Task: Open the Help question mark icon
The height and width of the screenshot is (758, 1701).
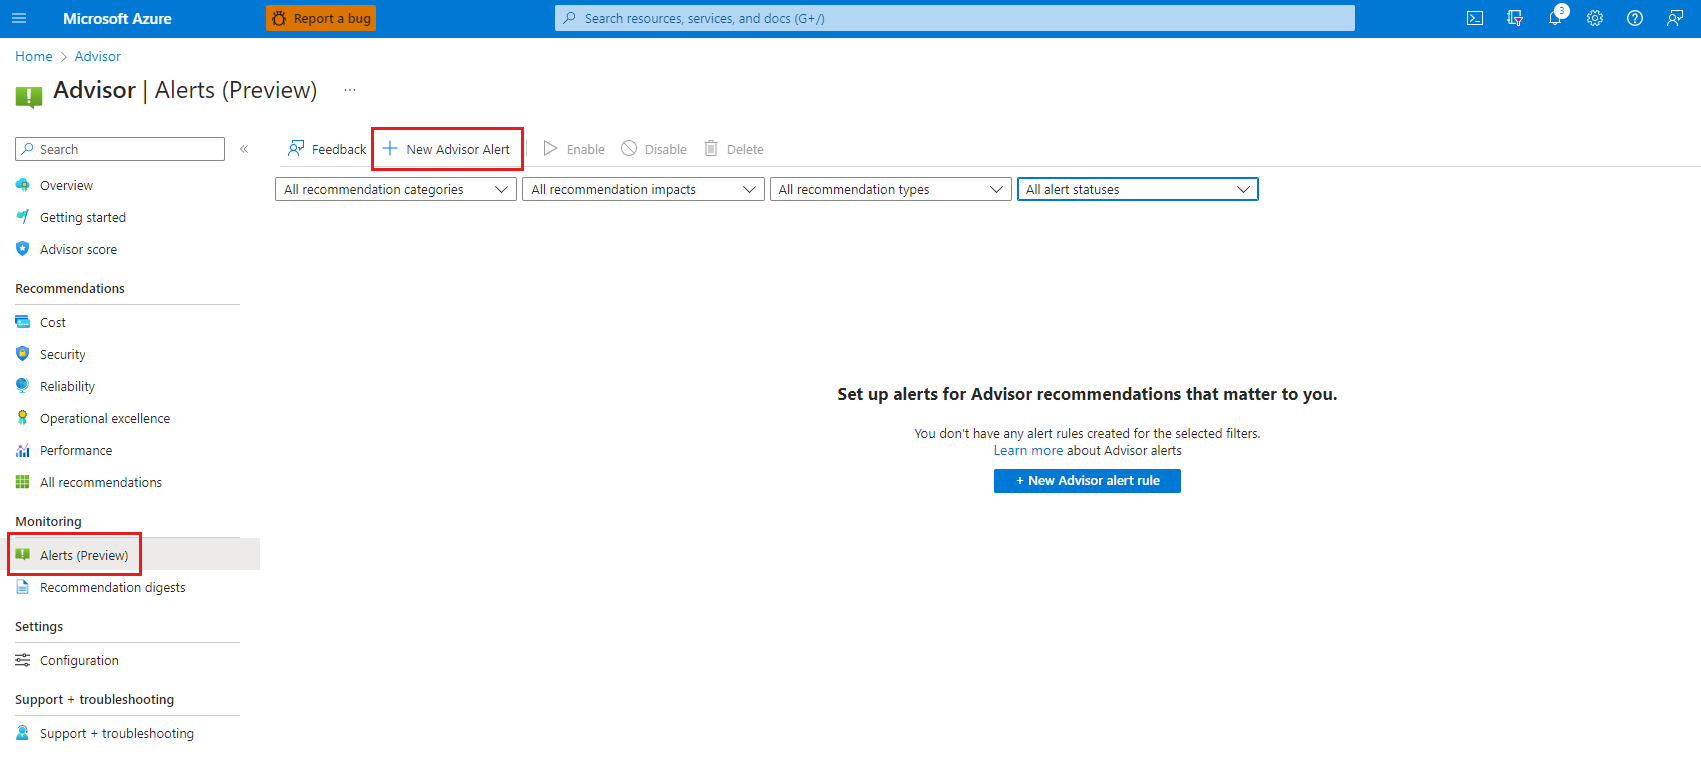Action: point(1635,18)
